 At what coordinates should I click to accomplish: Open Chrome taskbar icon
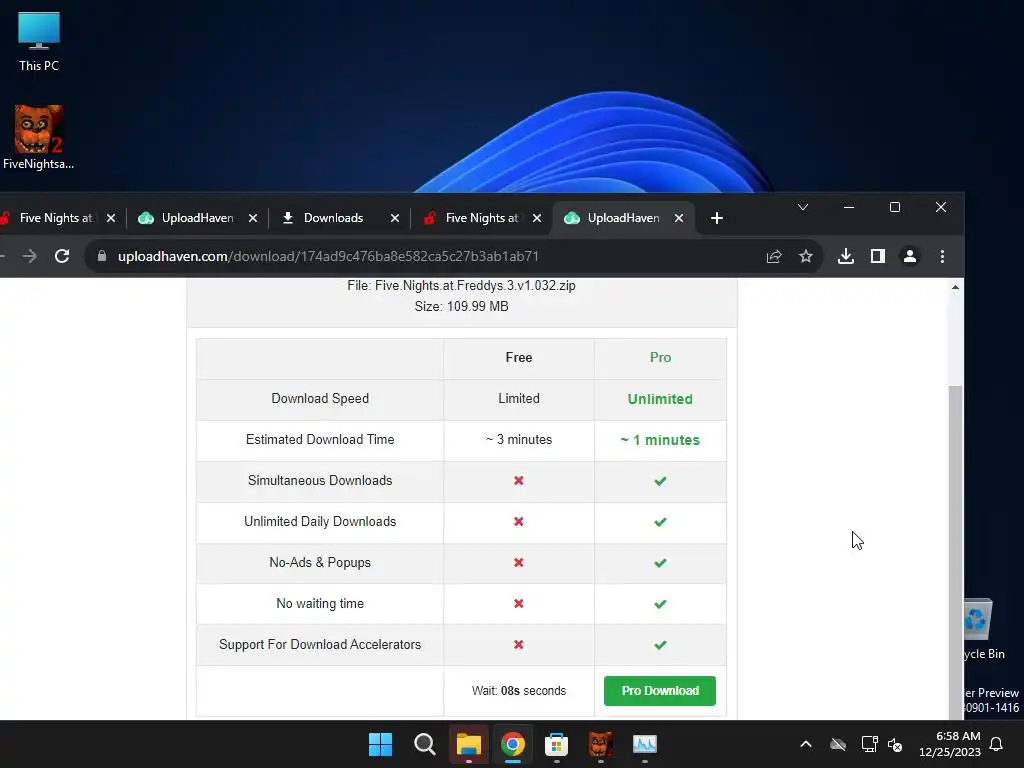click(x=513, y=744)
